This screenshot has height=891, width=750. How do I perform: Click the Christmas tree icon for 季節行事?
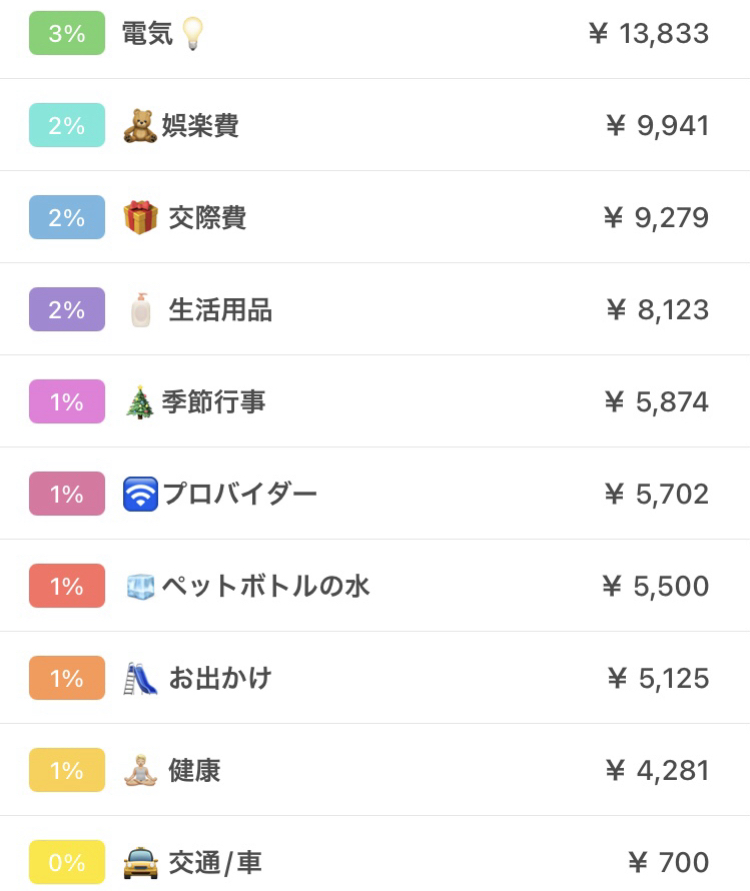[x=140, y=402]
